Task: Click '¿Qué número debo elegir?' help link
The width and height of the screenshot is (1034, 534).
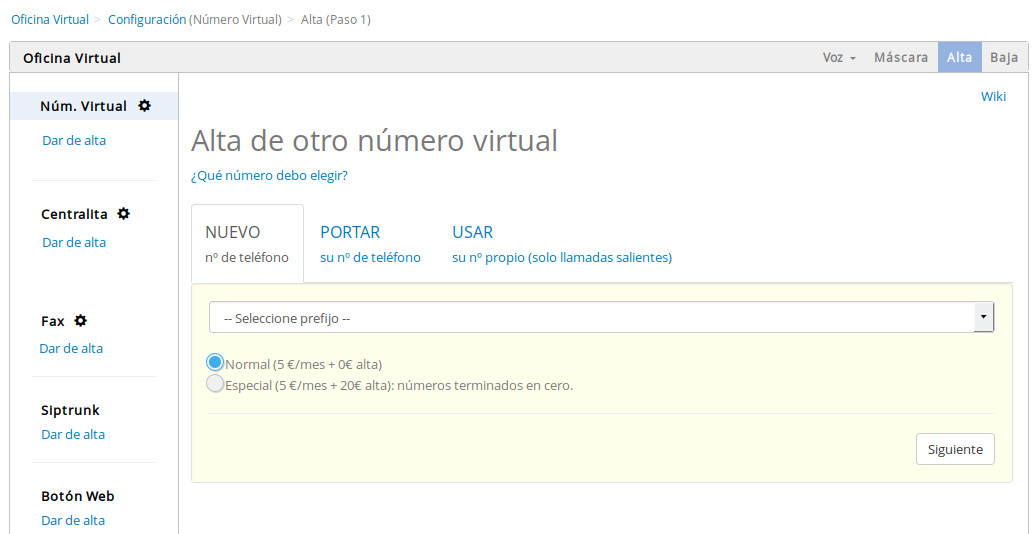Action: click(x=269, y=176)
